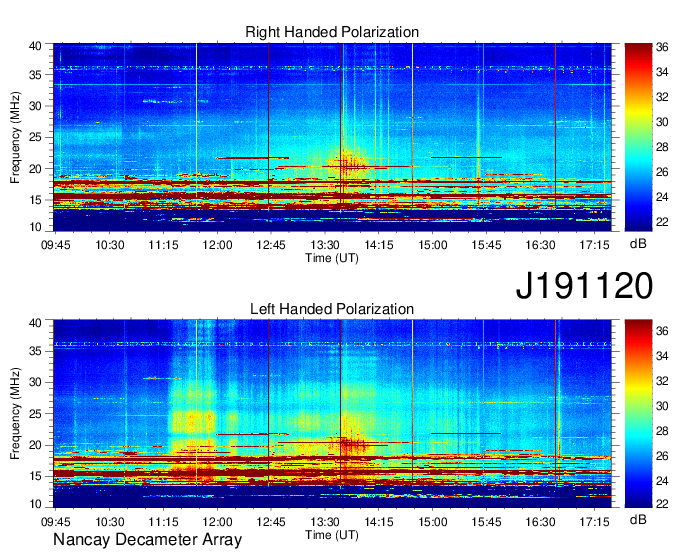Click the 14:15 time tick in Right Handed plot
This screenshot has height=552, width=680.
point(379,245)
